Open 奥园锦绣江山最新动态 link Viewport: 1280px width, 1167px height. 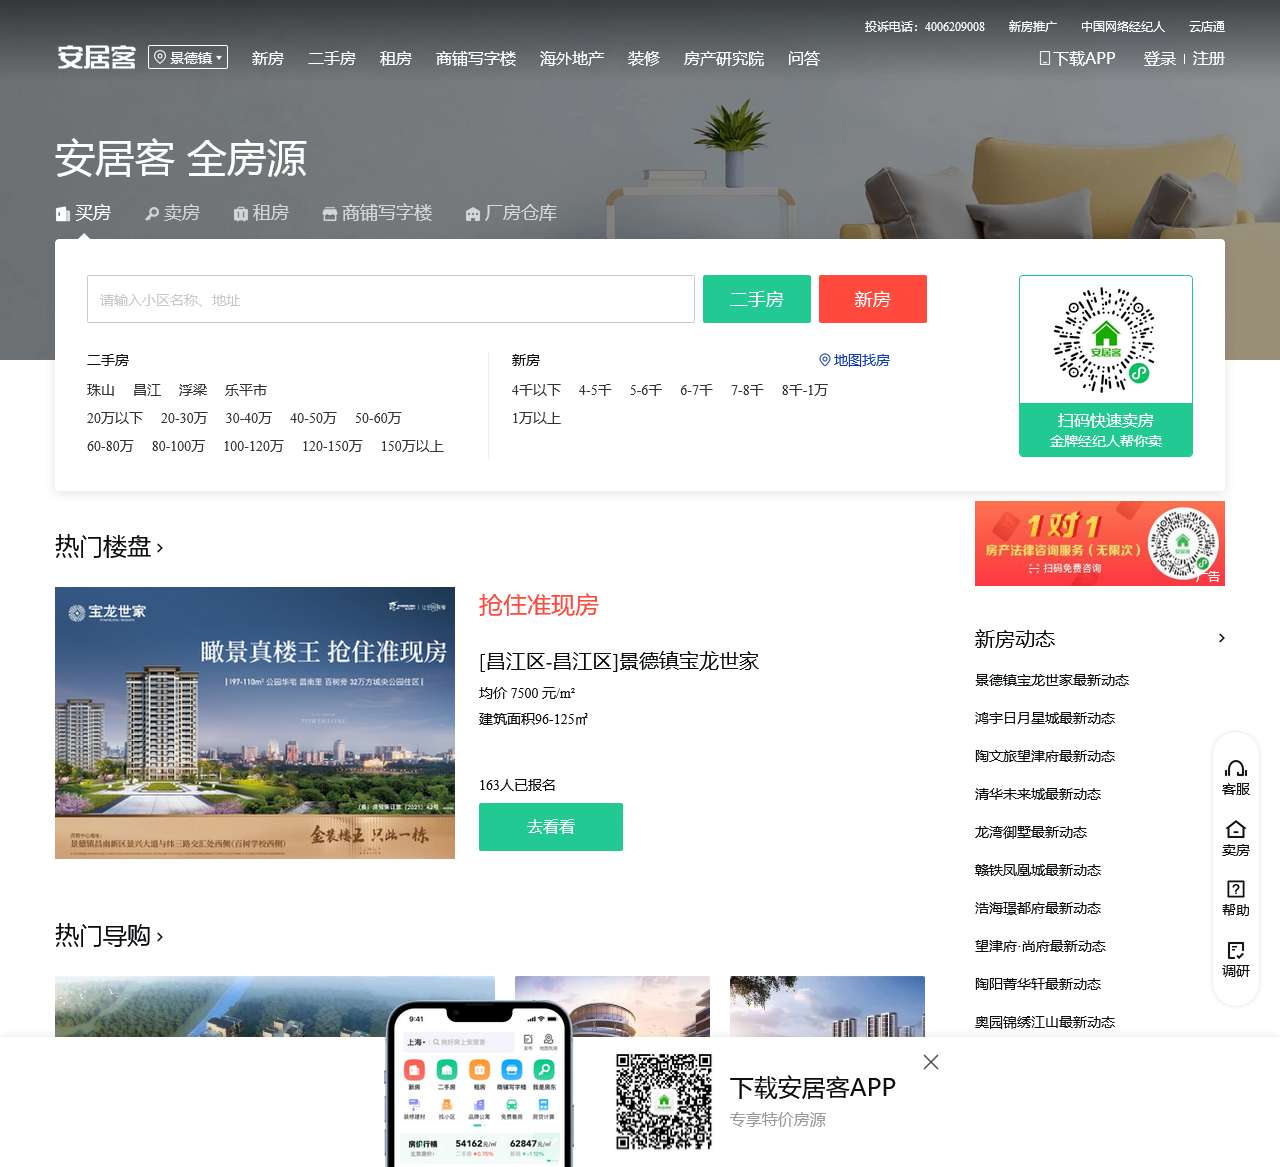click(1045, 1022)
